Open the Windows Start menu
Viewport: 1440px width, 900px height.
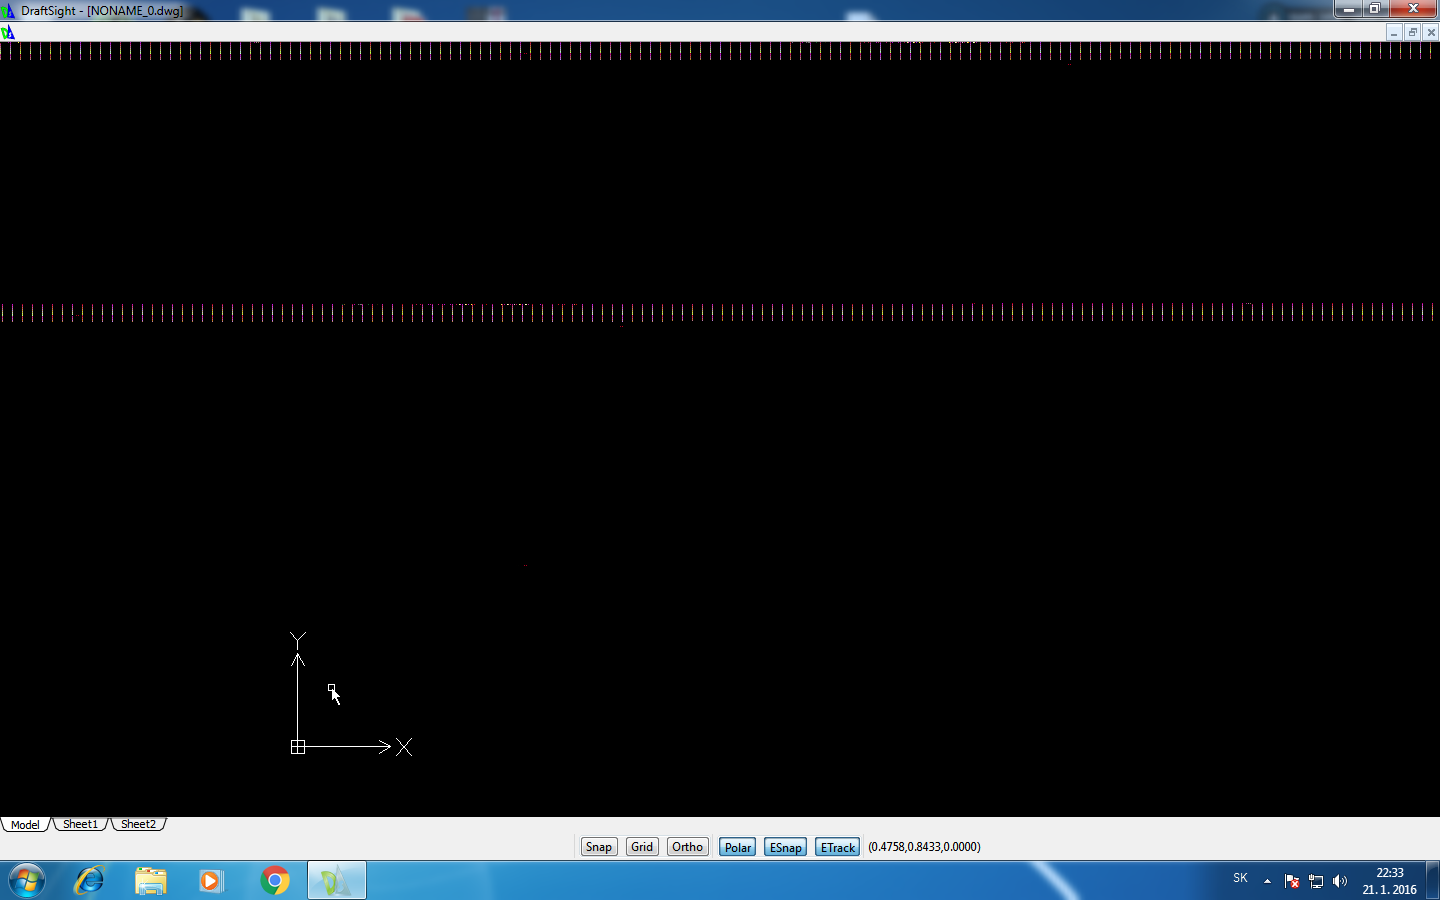tap(27, 881)
